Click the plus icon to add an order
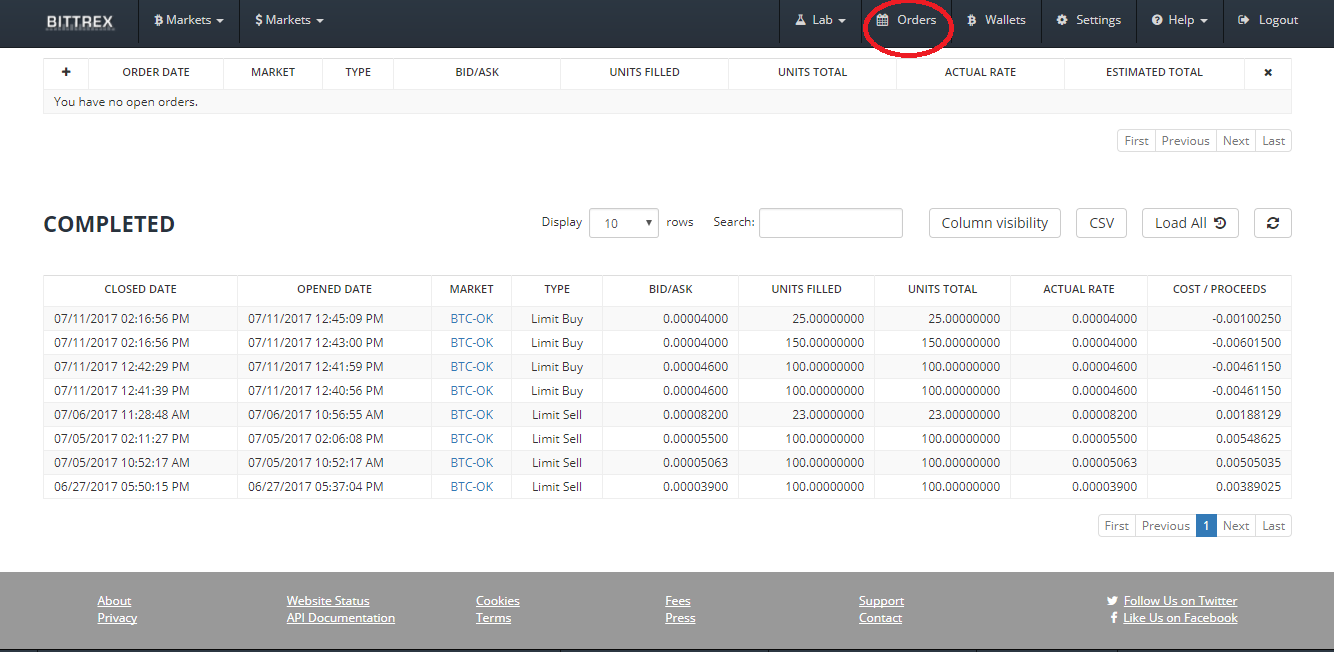 click(66, 72)
